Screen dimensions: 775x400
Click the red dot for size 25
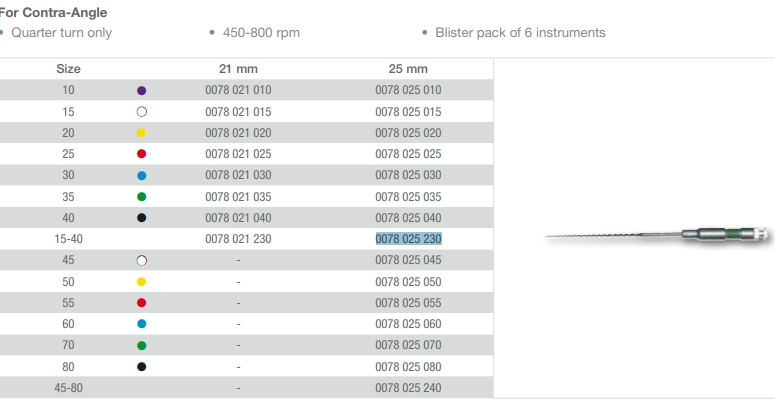(141, 154)
